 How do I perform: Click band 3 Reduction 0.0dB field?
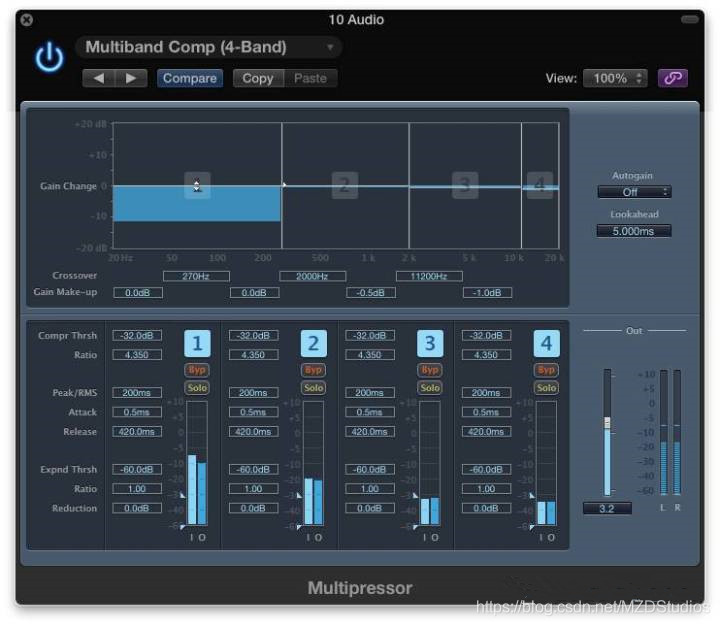(x=370, y=508)
